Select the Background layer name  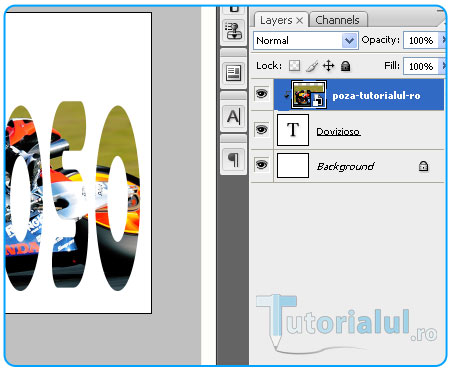point(345,166)
